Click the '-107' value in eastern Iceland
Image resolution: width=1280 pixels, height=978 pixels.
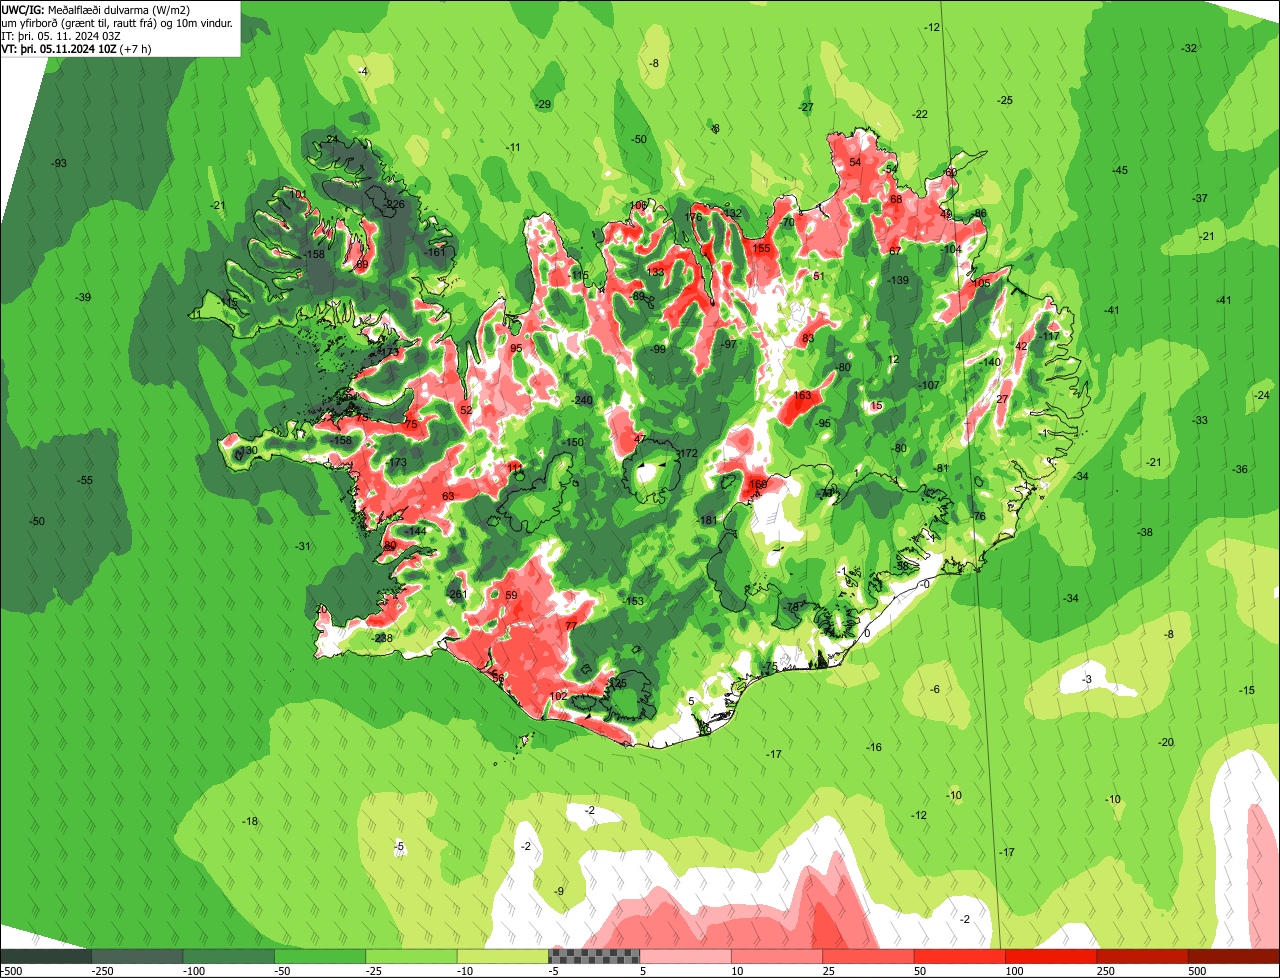[929, 385]
